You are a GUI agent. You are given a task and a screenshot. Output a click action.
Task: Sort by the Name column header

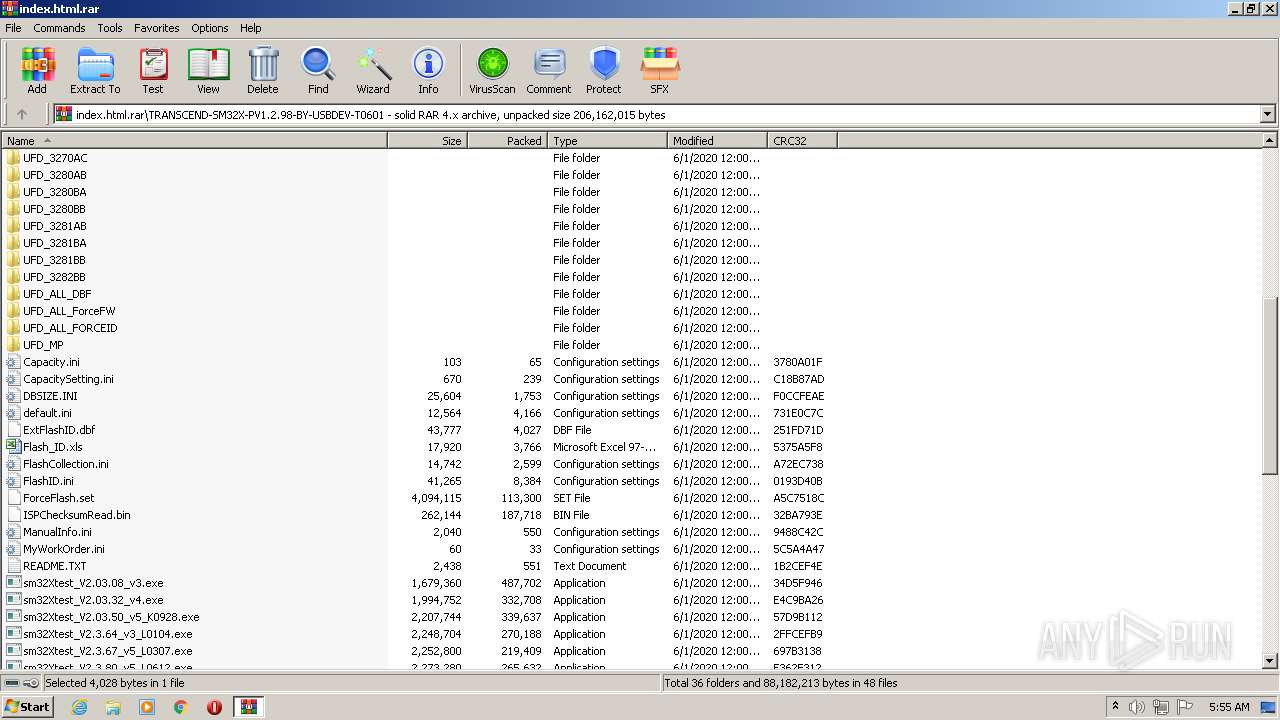[x=195, y=141]
